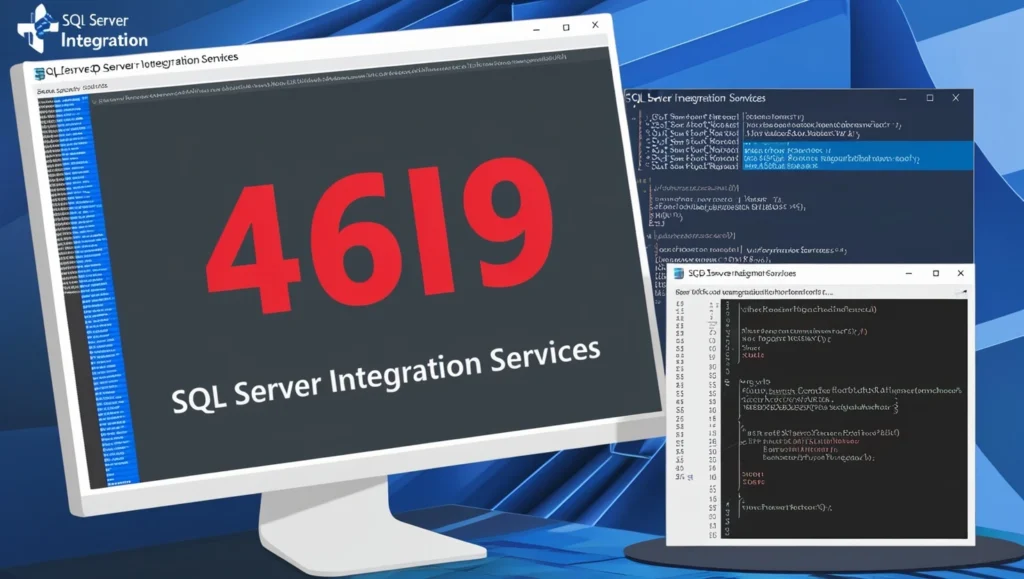Close the lower-right code window
Image resolution: width=1024 pixels, height=579 pixels.
pos(961,273)
